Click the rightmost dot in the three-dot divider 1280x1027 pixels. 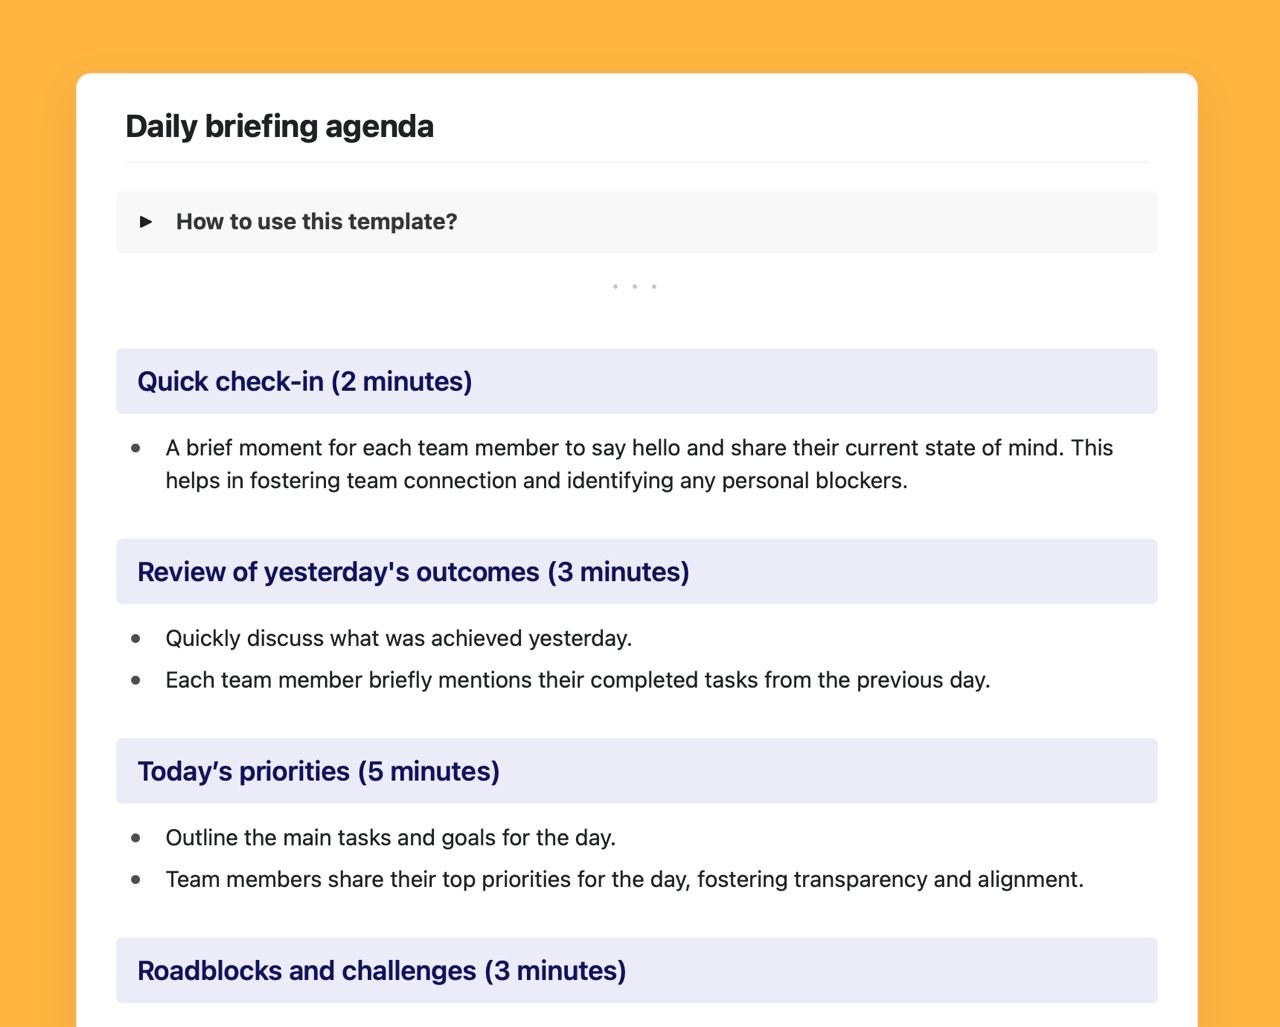click(x=654, y=286)
